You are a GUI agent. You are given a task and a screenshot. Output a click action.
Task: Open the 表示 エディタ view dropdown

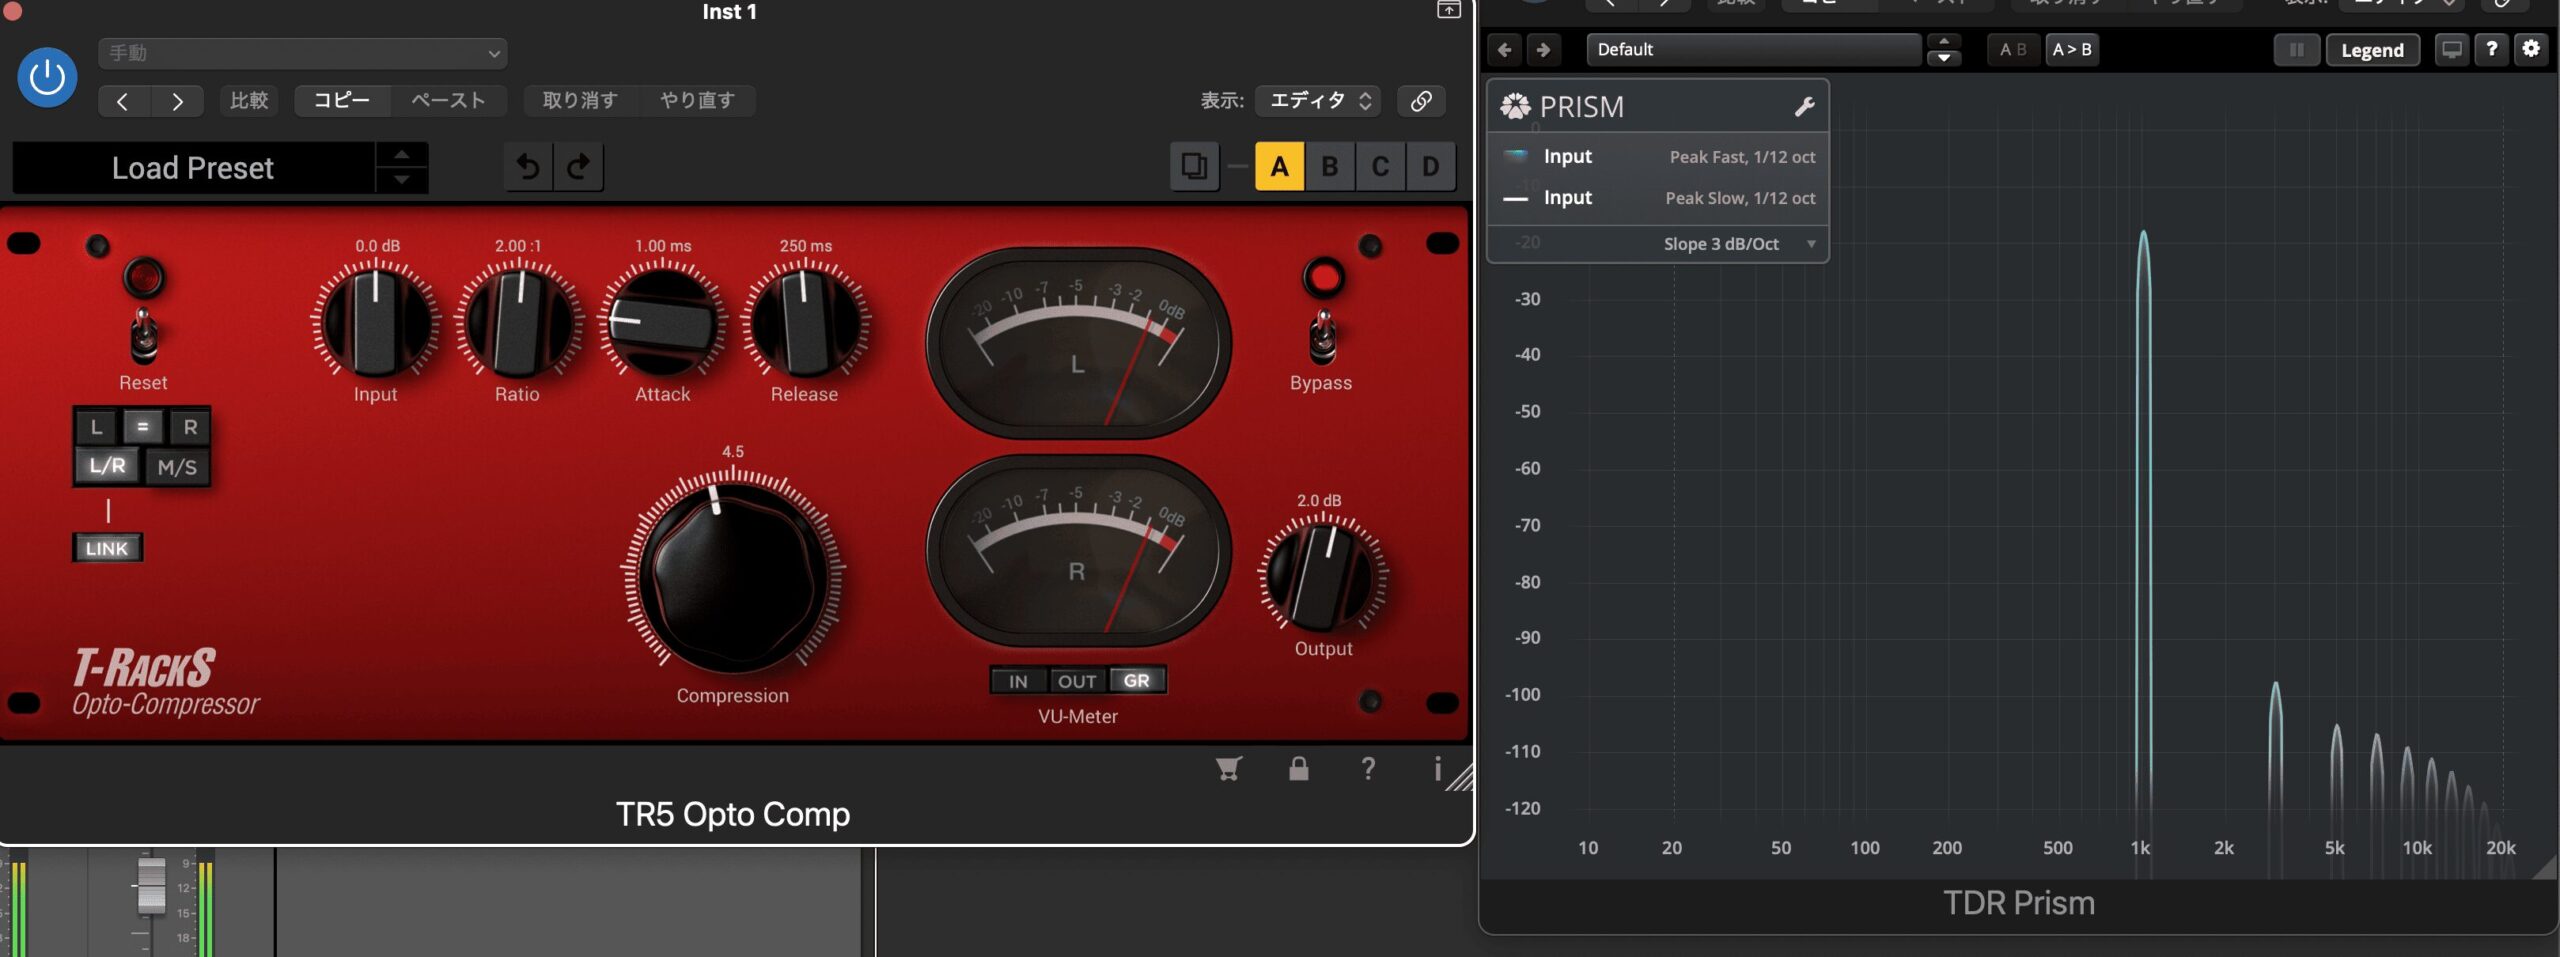[x=1318, y=100]
